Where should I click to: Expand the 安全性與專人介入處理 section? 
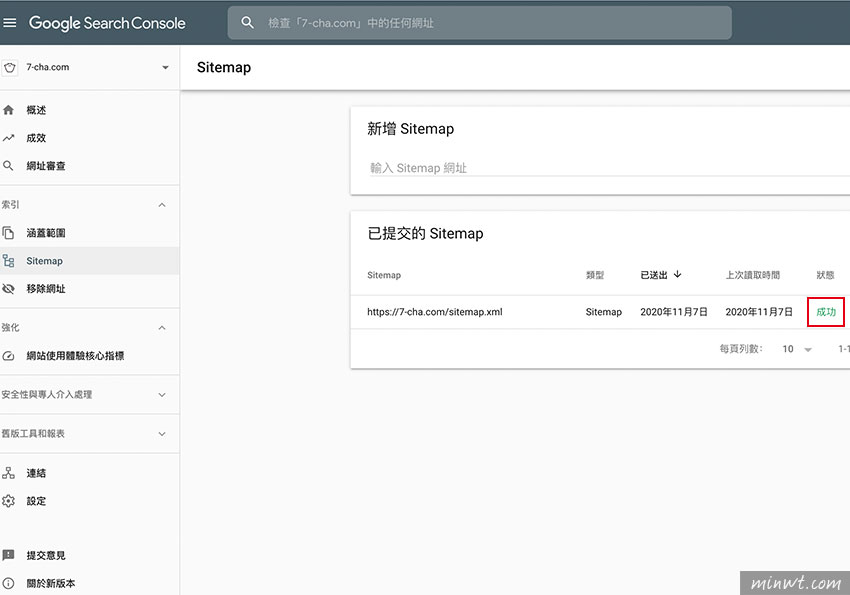tap(162, 394)
